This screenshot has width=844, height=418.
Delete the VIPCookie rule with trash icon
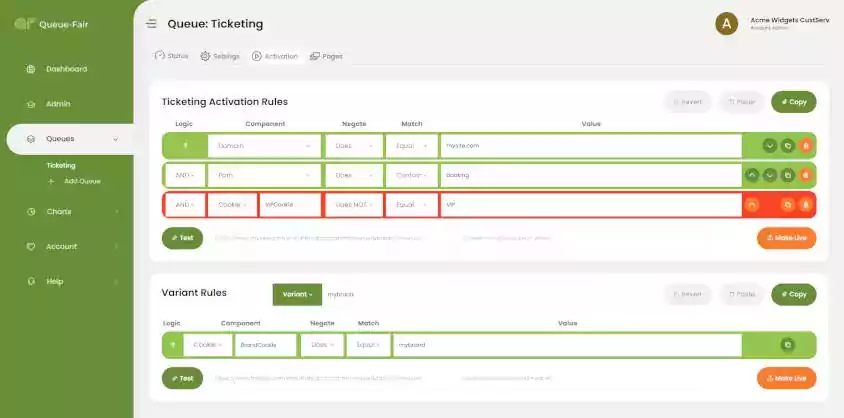pyautogui.click(x=805, y=205)
